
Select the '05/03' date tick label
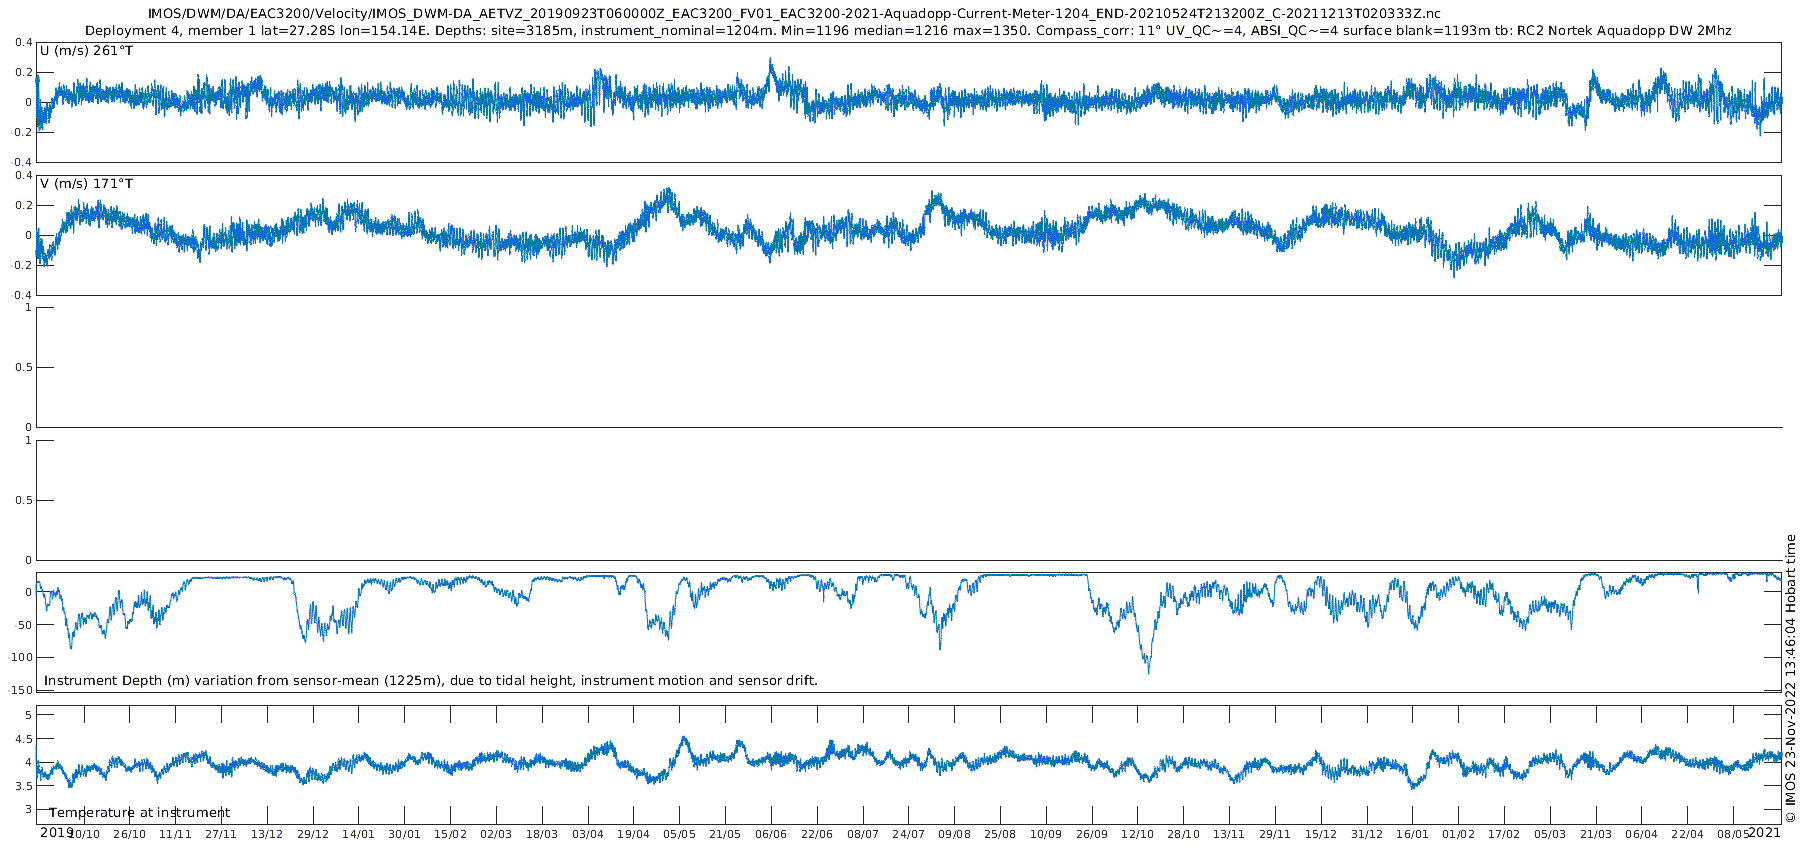(x=1551, y=834)
